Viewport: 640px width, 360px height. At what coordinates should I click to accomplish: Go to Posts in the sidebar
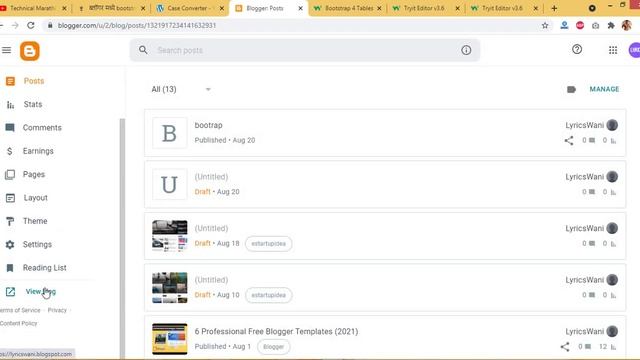tap(33, 81)
